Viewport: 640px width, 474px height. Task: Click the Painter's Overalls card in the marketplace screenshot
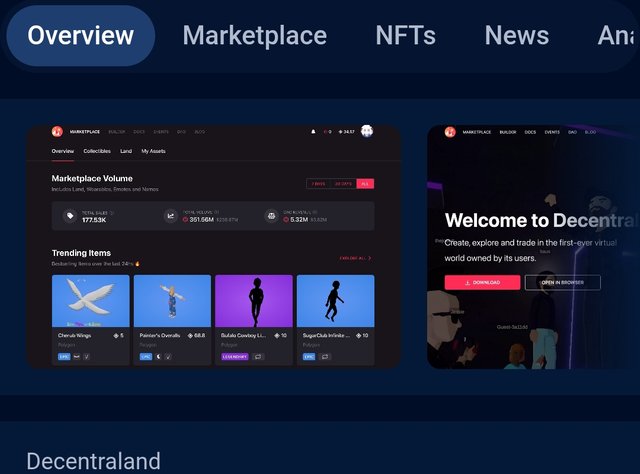172,320
